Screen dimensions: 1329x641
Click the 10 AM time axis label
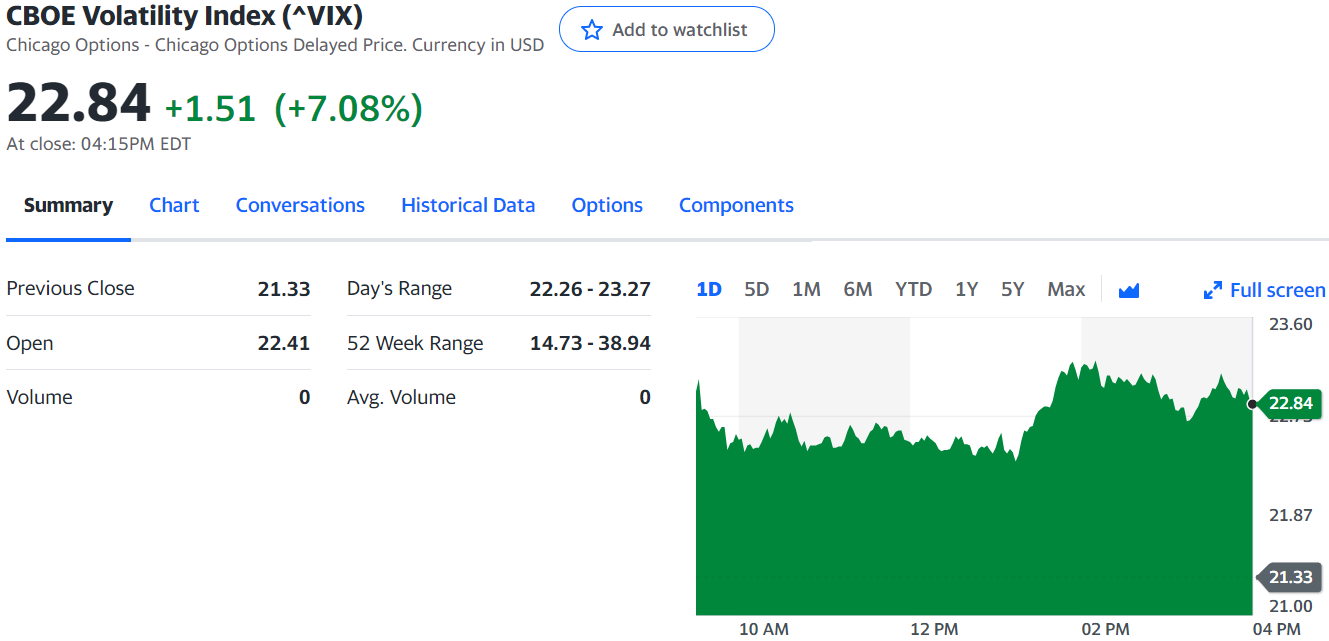[763, 629]
